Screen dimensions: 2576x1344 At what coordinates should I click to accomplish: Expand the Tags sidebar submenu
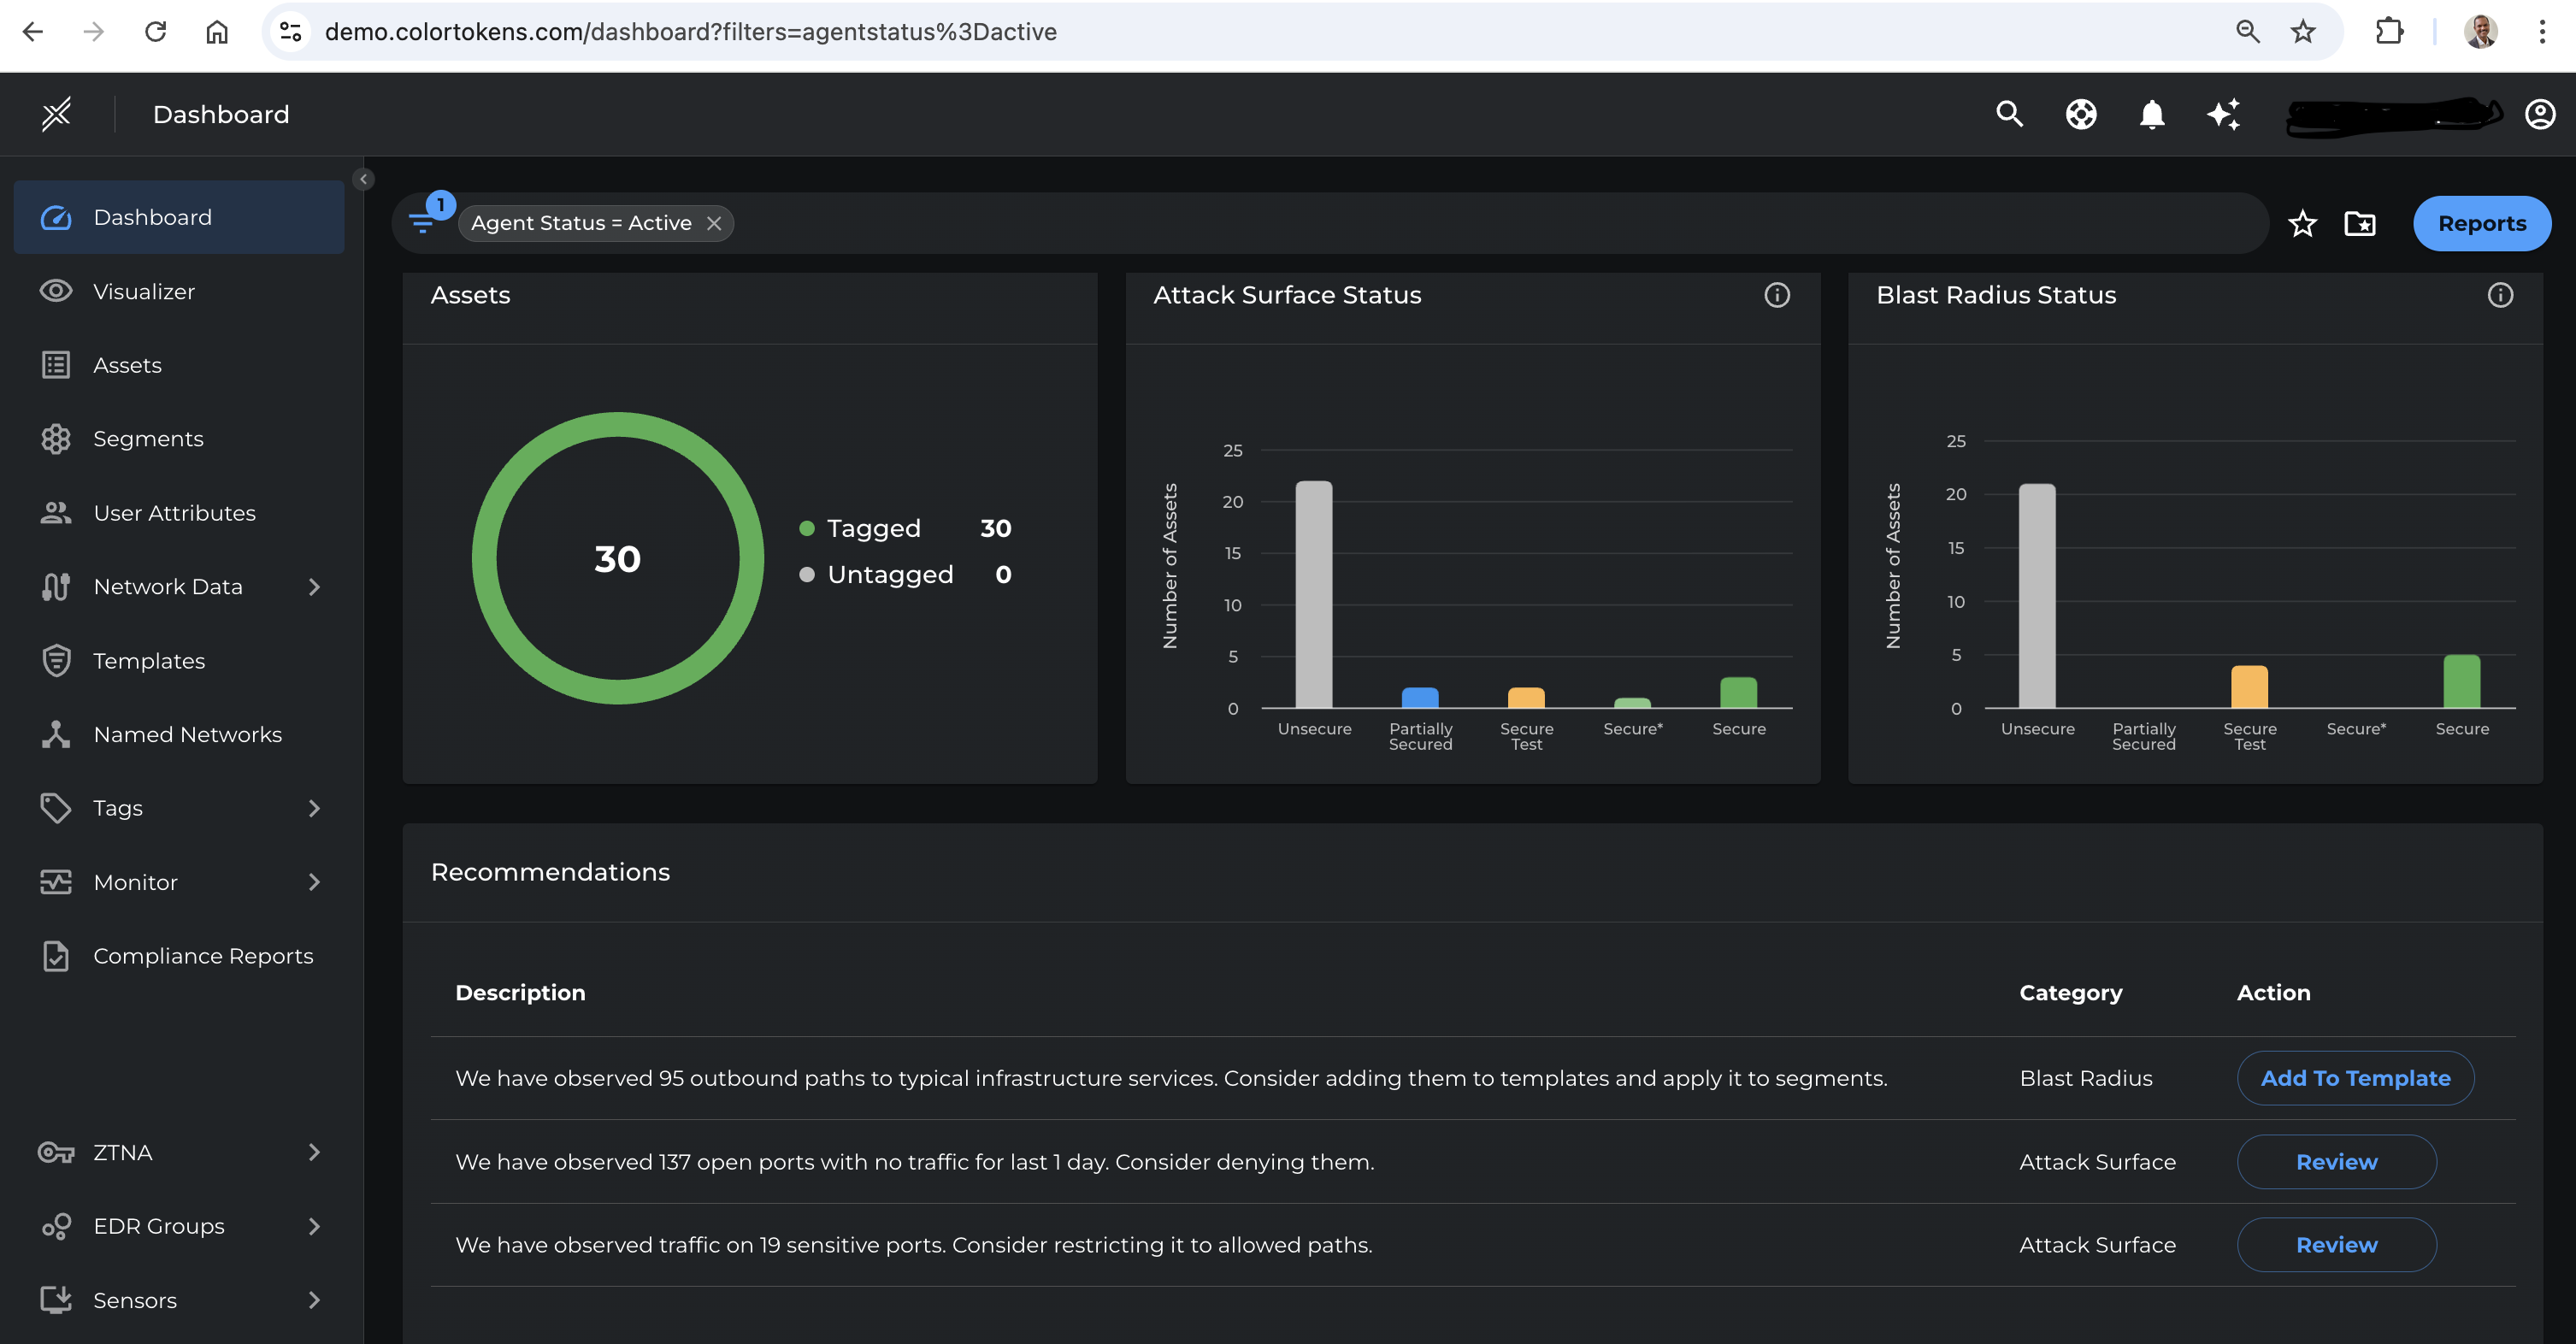click(x=314, y=808)
